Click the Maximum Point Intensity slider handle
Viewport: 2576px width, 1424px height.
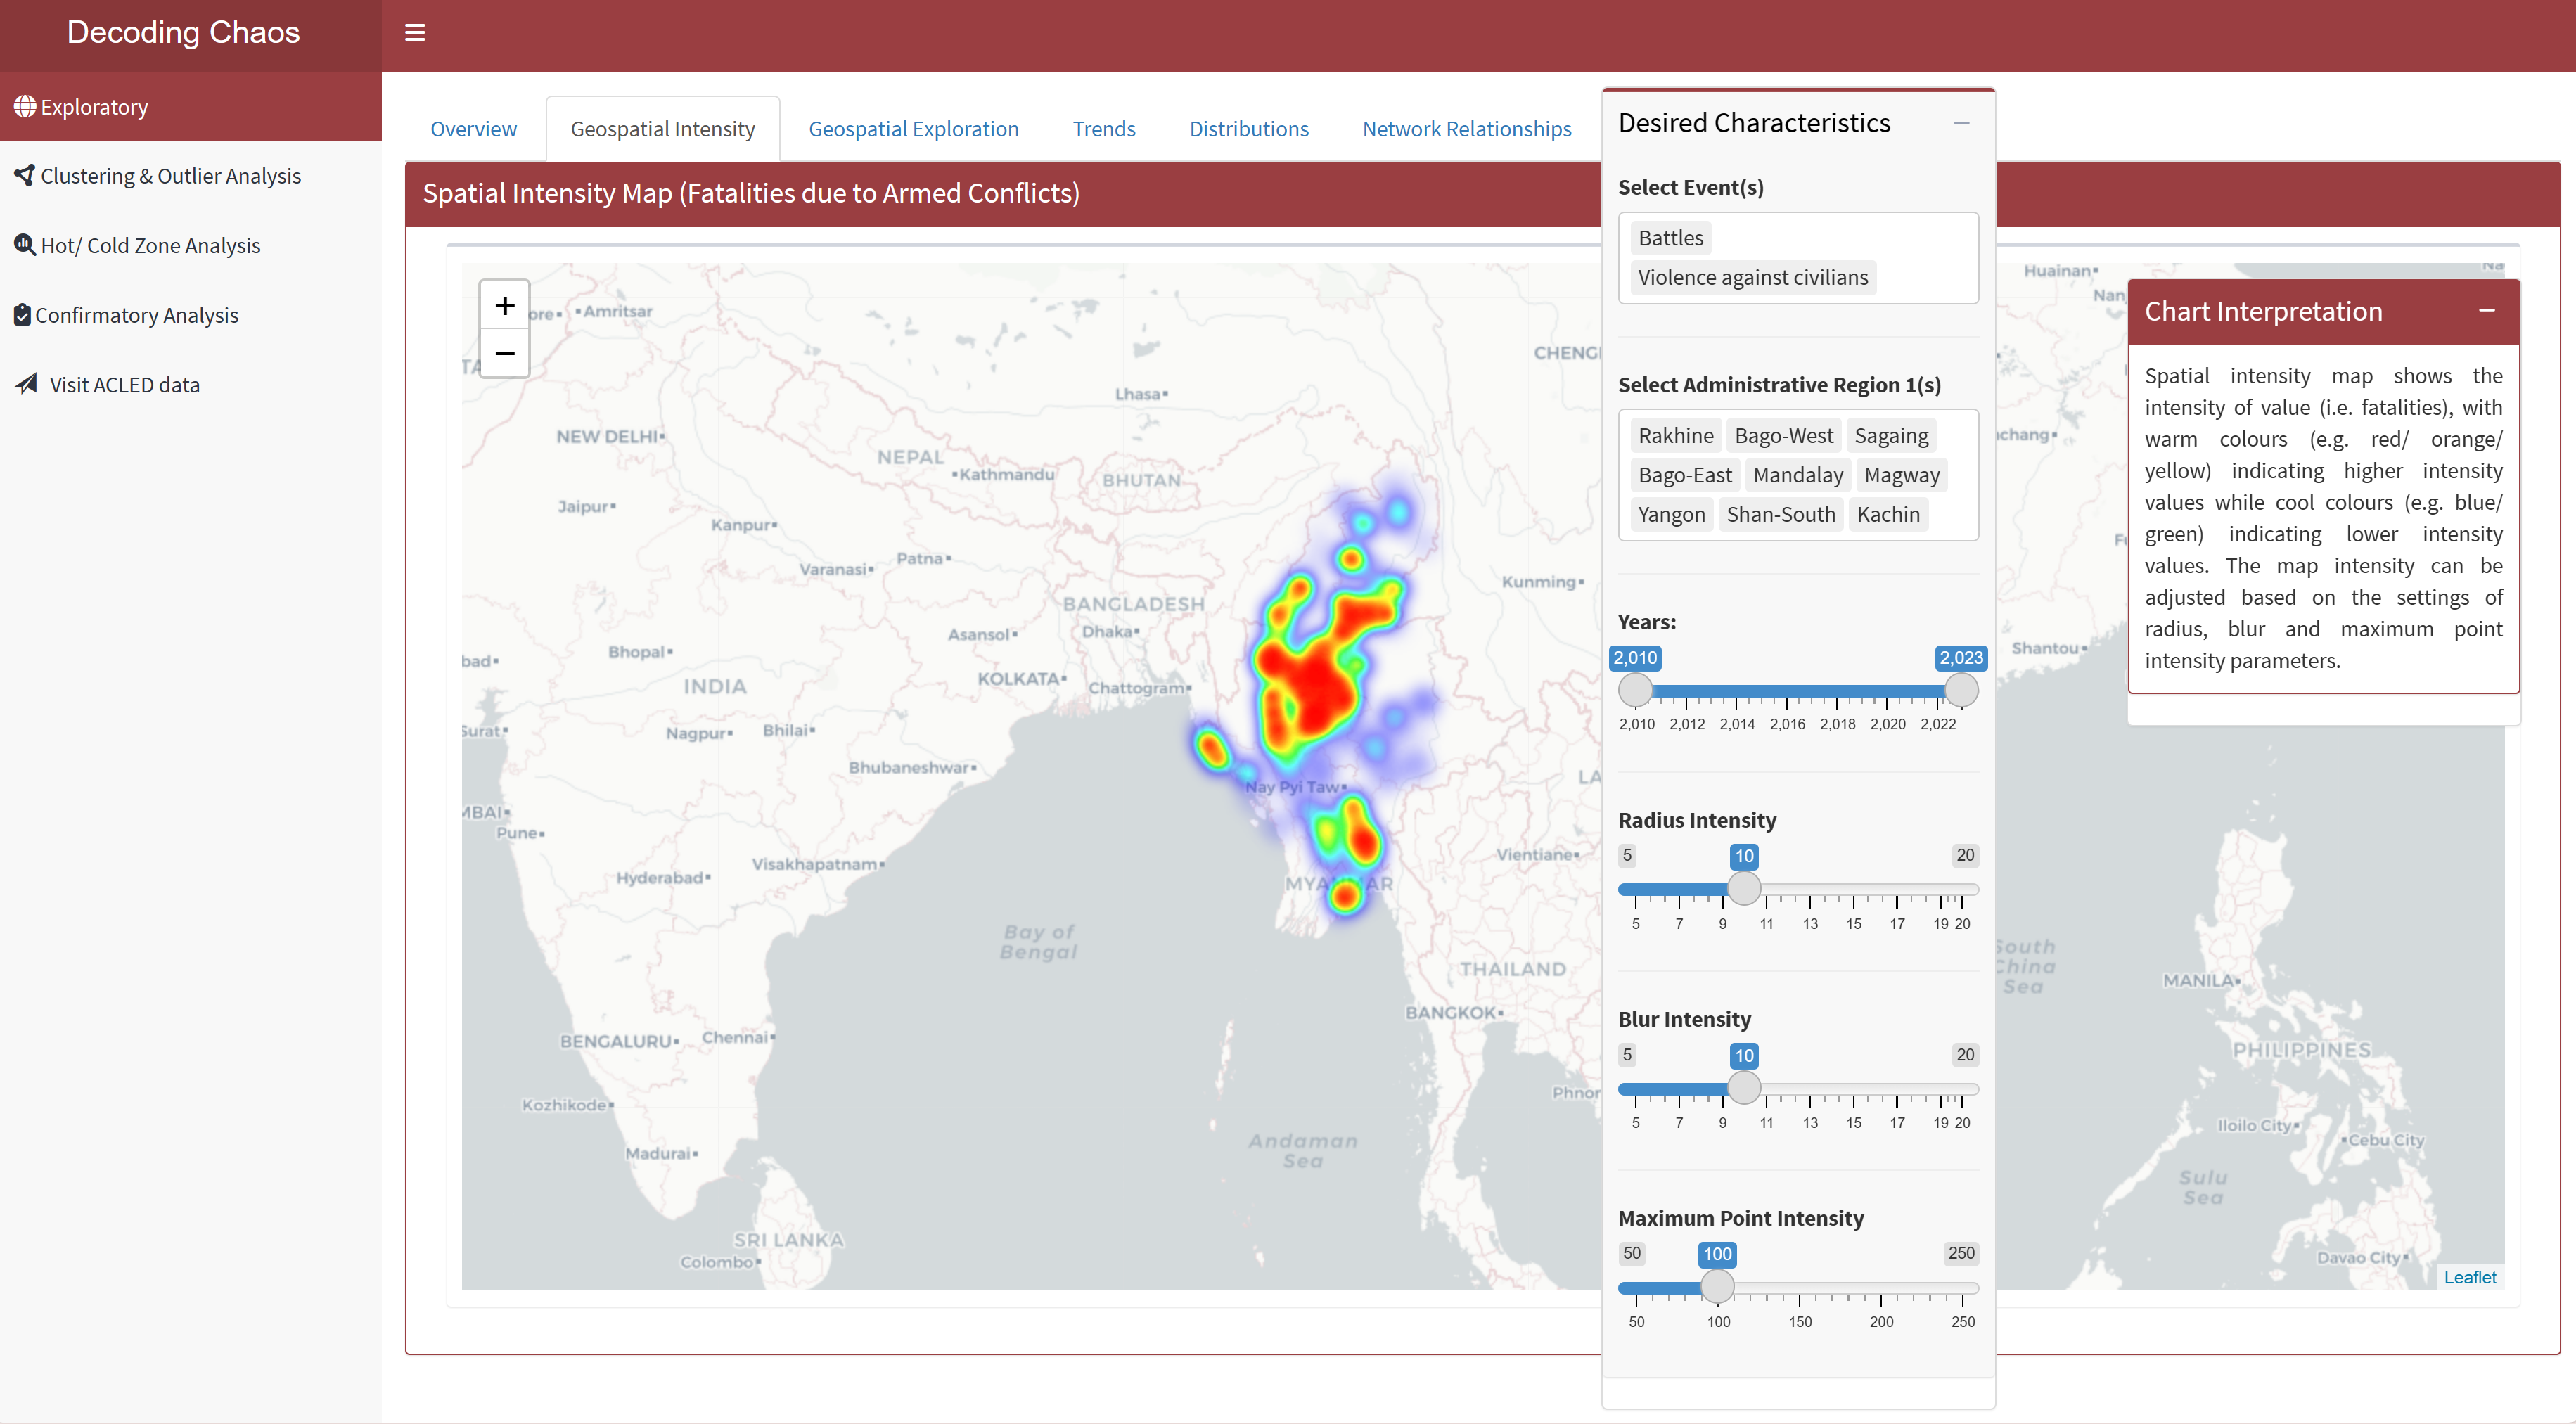click(x=1717, y=1286)
